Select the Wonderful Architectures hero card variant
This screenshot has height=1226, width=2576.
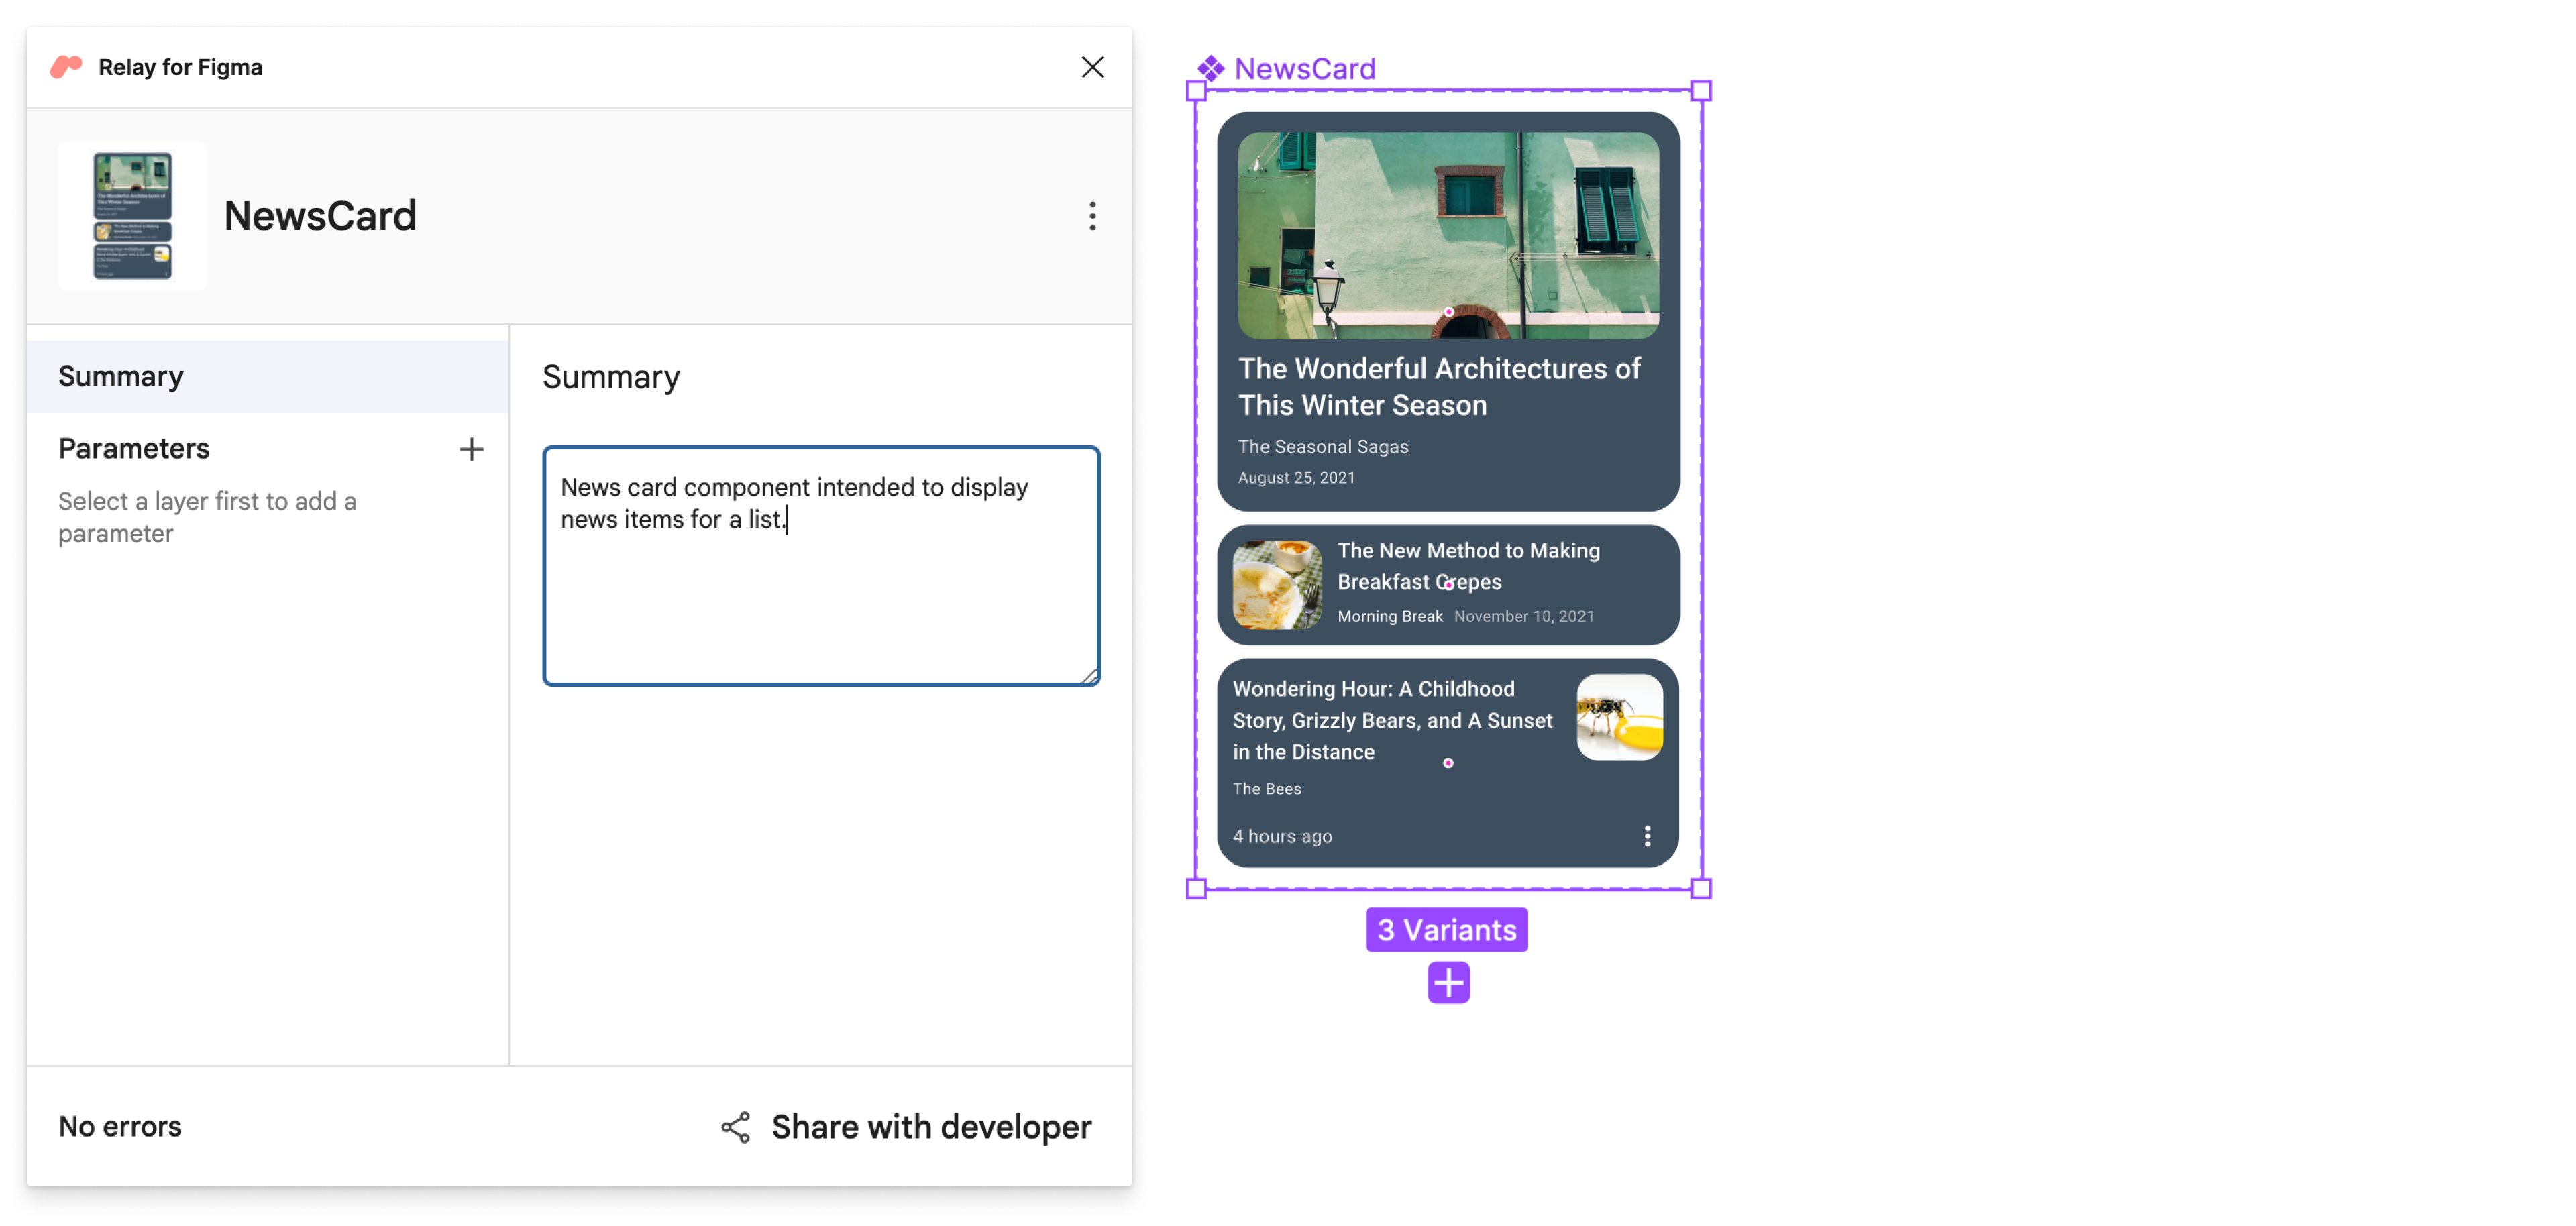[1448, 312]
